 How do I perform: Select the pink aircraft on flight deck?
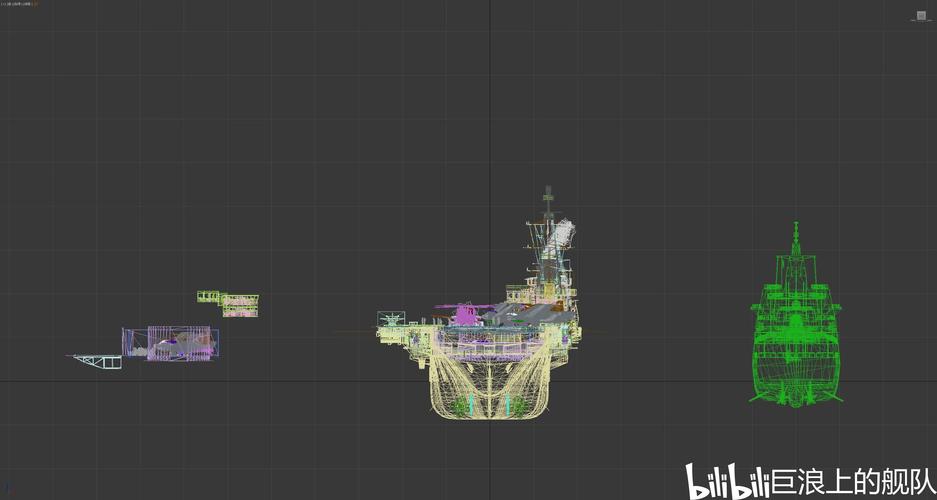(466, 314)
